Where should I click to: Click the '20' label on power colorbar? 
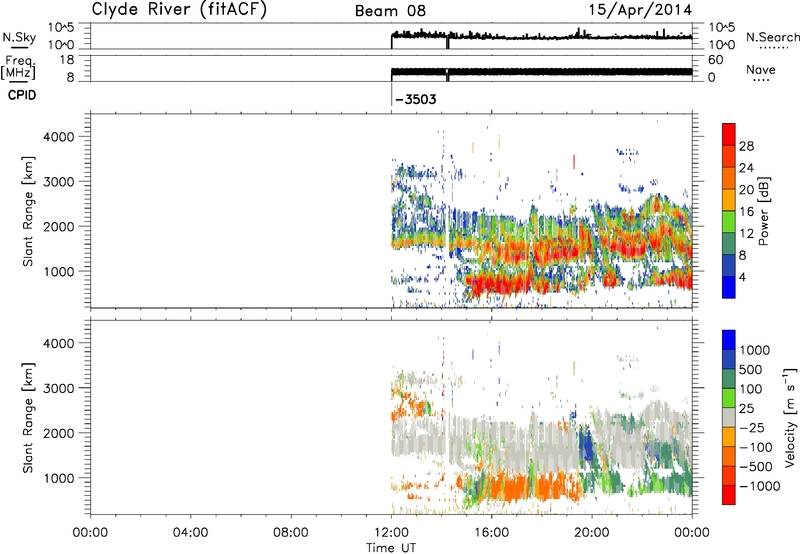point(746,190)
